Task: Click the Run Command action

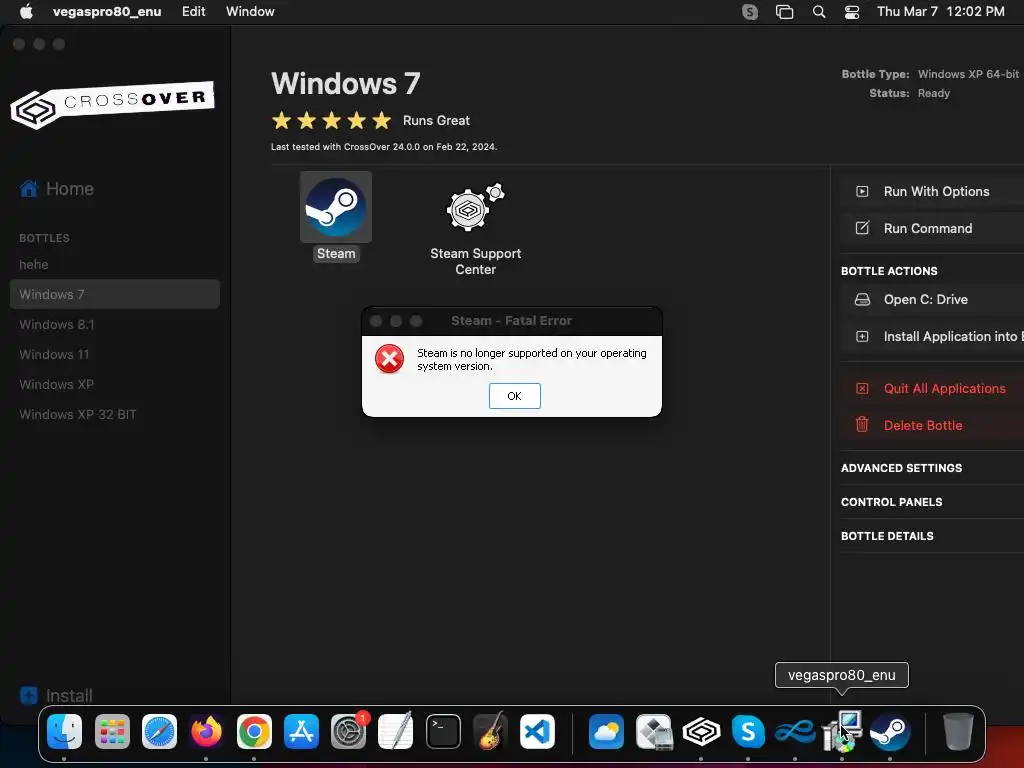Action: (932, 229)
